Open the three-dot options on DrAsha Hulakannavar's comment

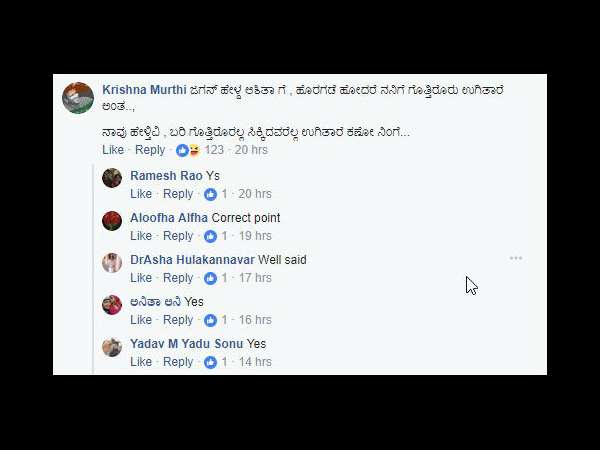click(516, 258)
